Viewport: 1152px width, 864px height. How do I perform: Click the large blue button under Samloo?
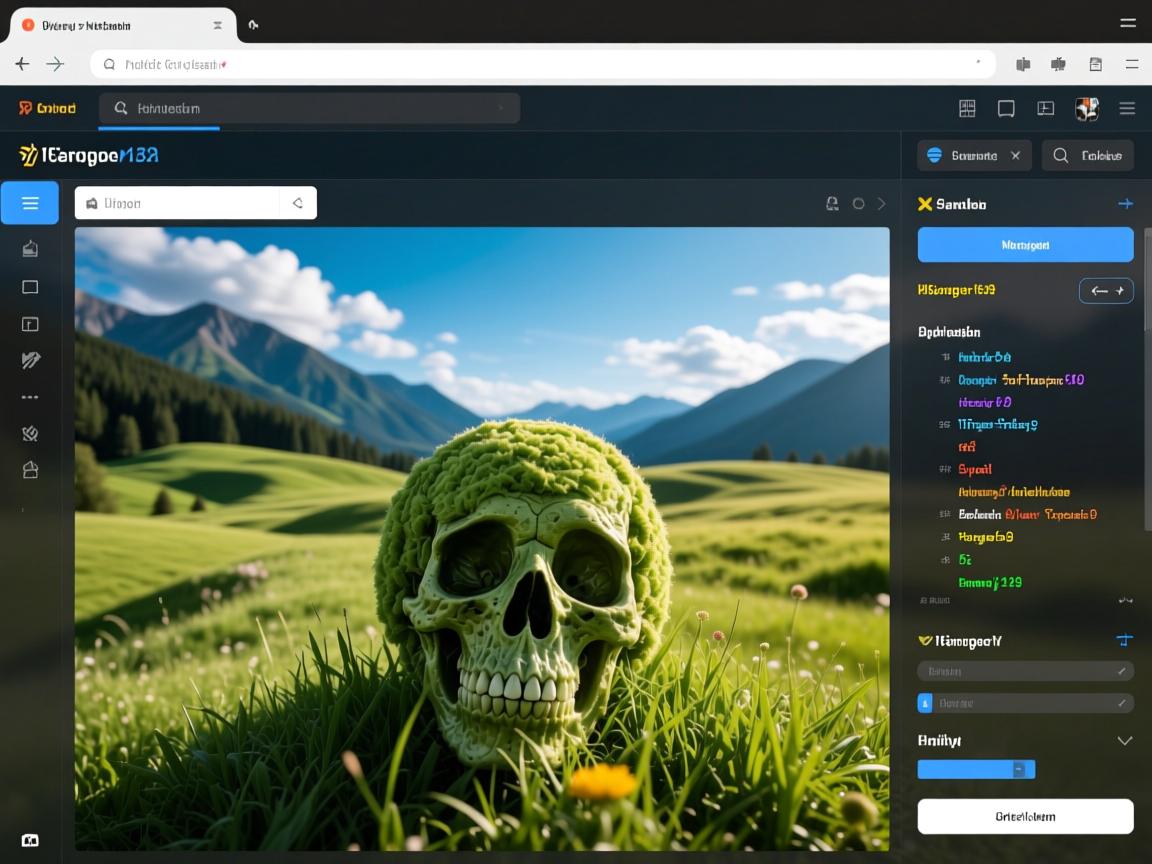(1025, 244)
